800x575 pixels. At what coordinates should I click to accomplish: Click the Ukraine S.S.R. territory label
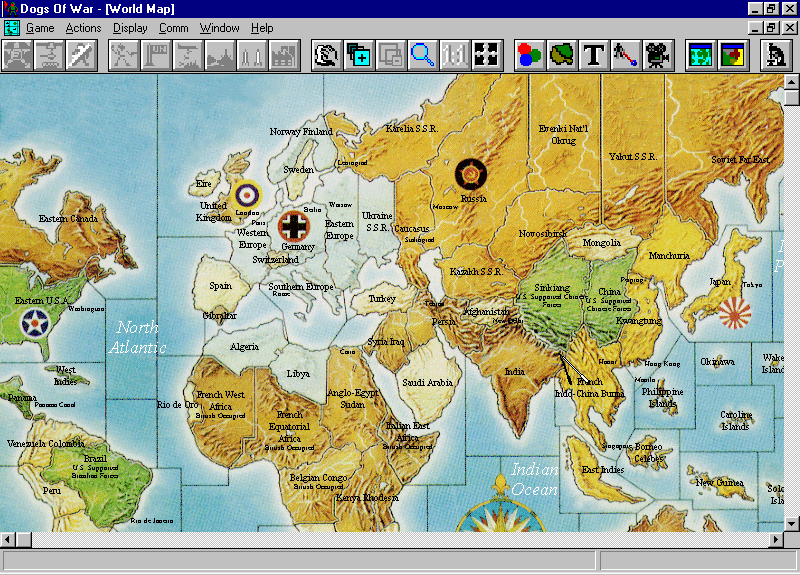(377, 221)
